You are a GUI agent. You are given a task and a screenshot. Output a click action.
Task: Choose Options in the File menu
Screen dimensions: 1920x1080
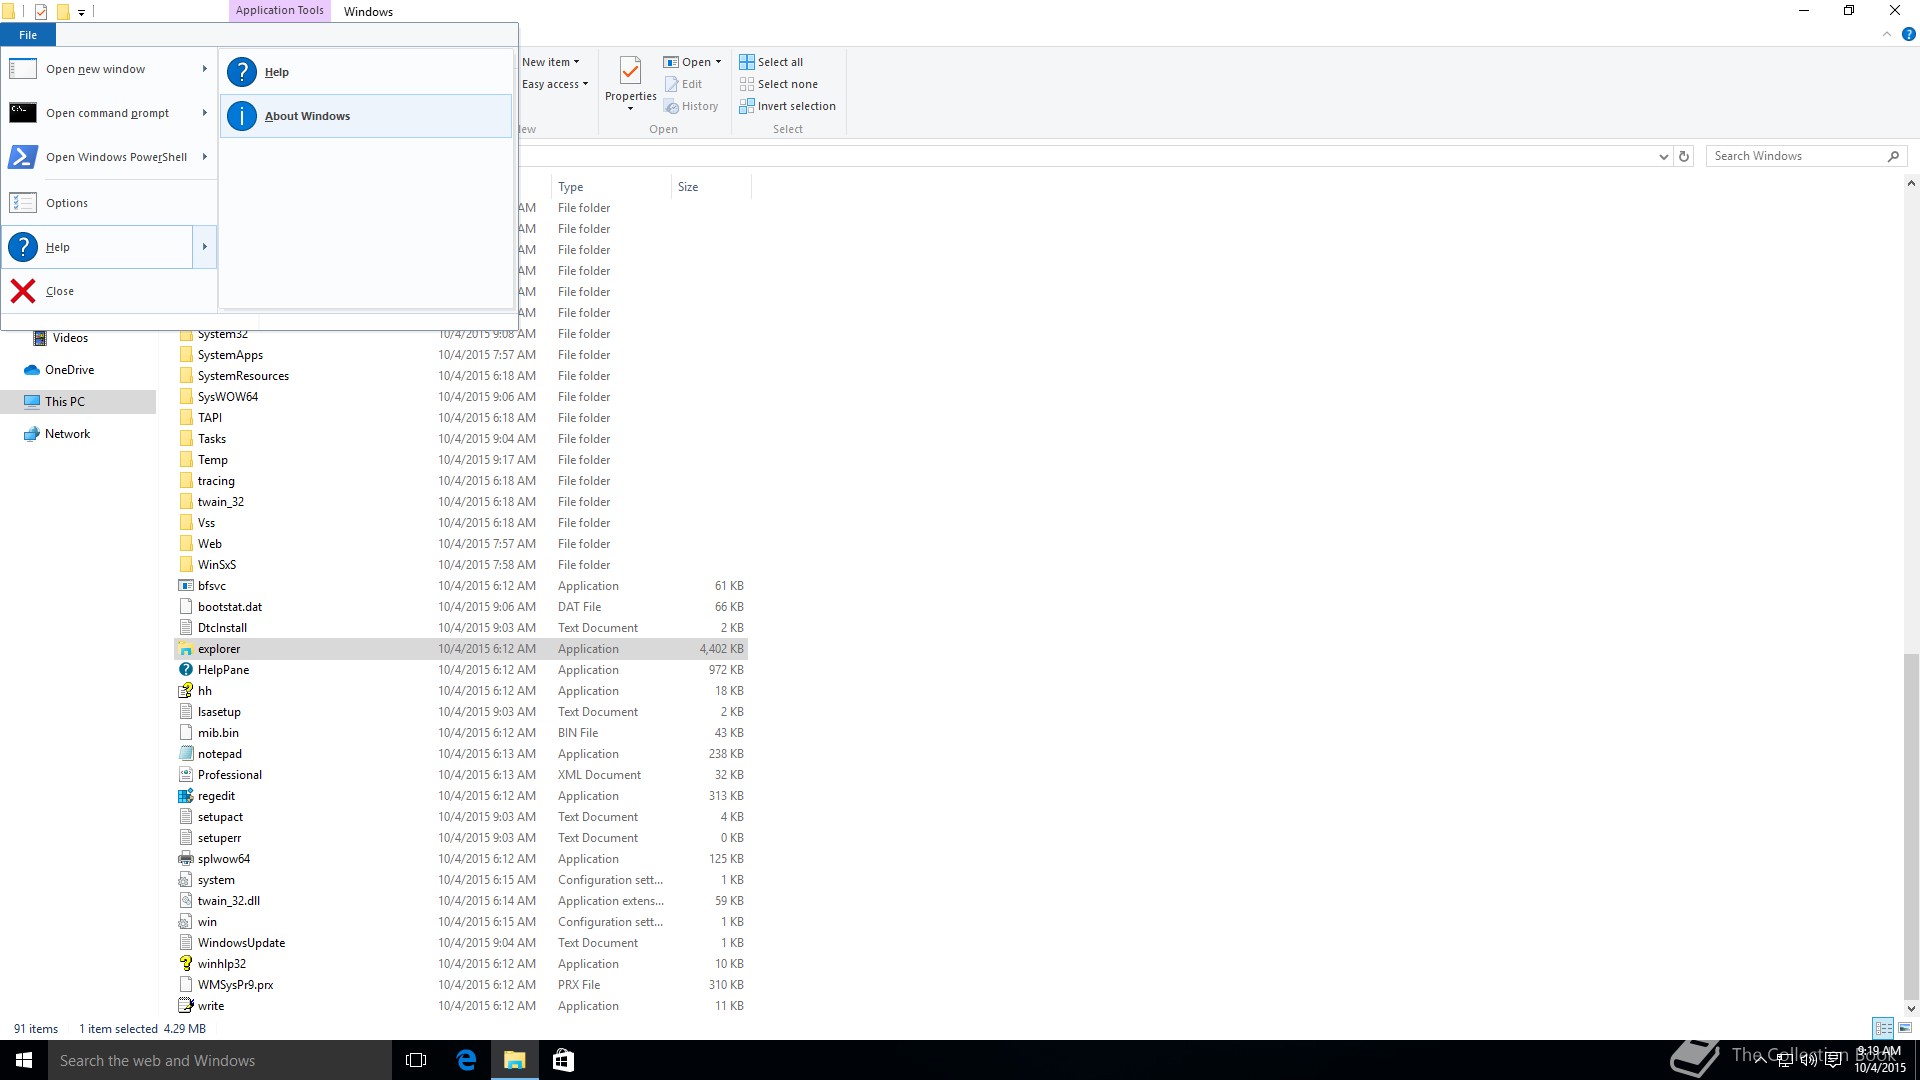click(x=109, y=203)
